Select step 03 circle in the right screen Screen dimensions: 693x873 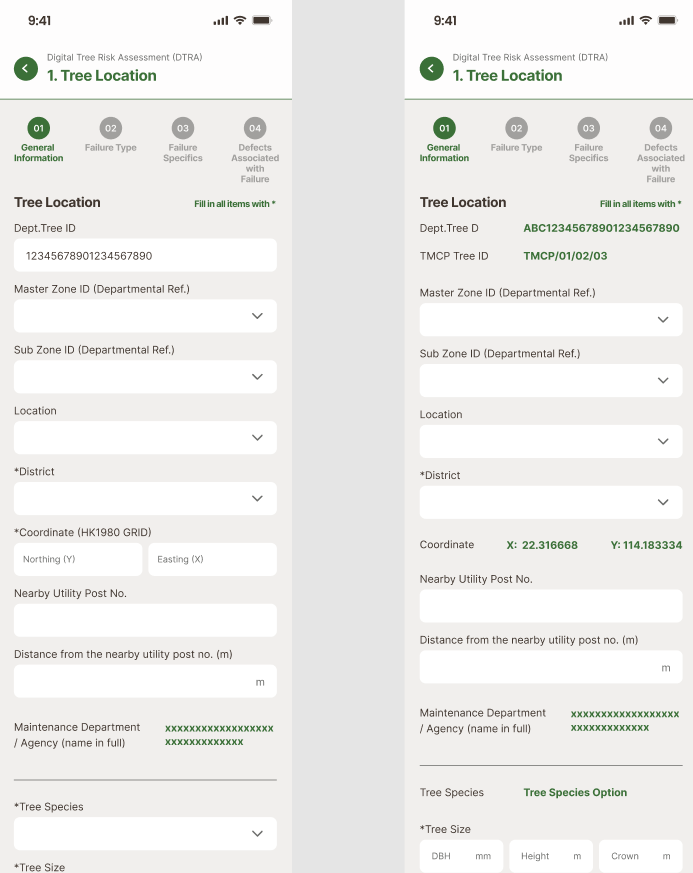[588, 128]
